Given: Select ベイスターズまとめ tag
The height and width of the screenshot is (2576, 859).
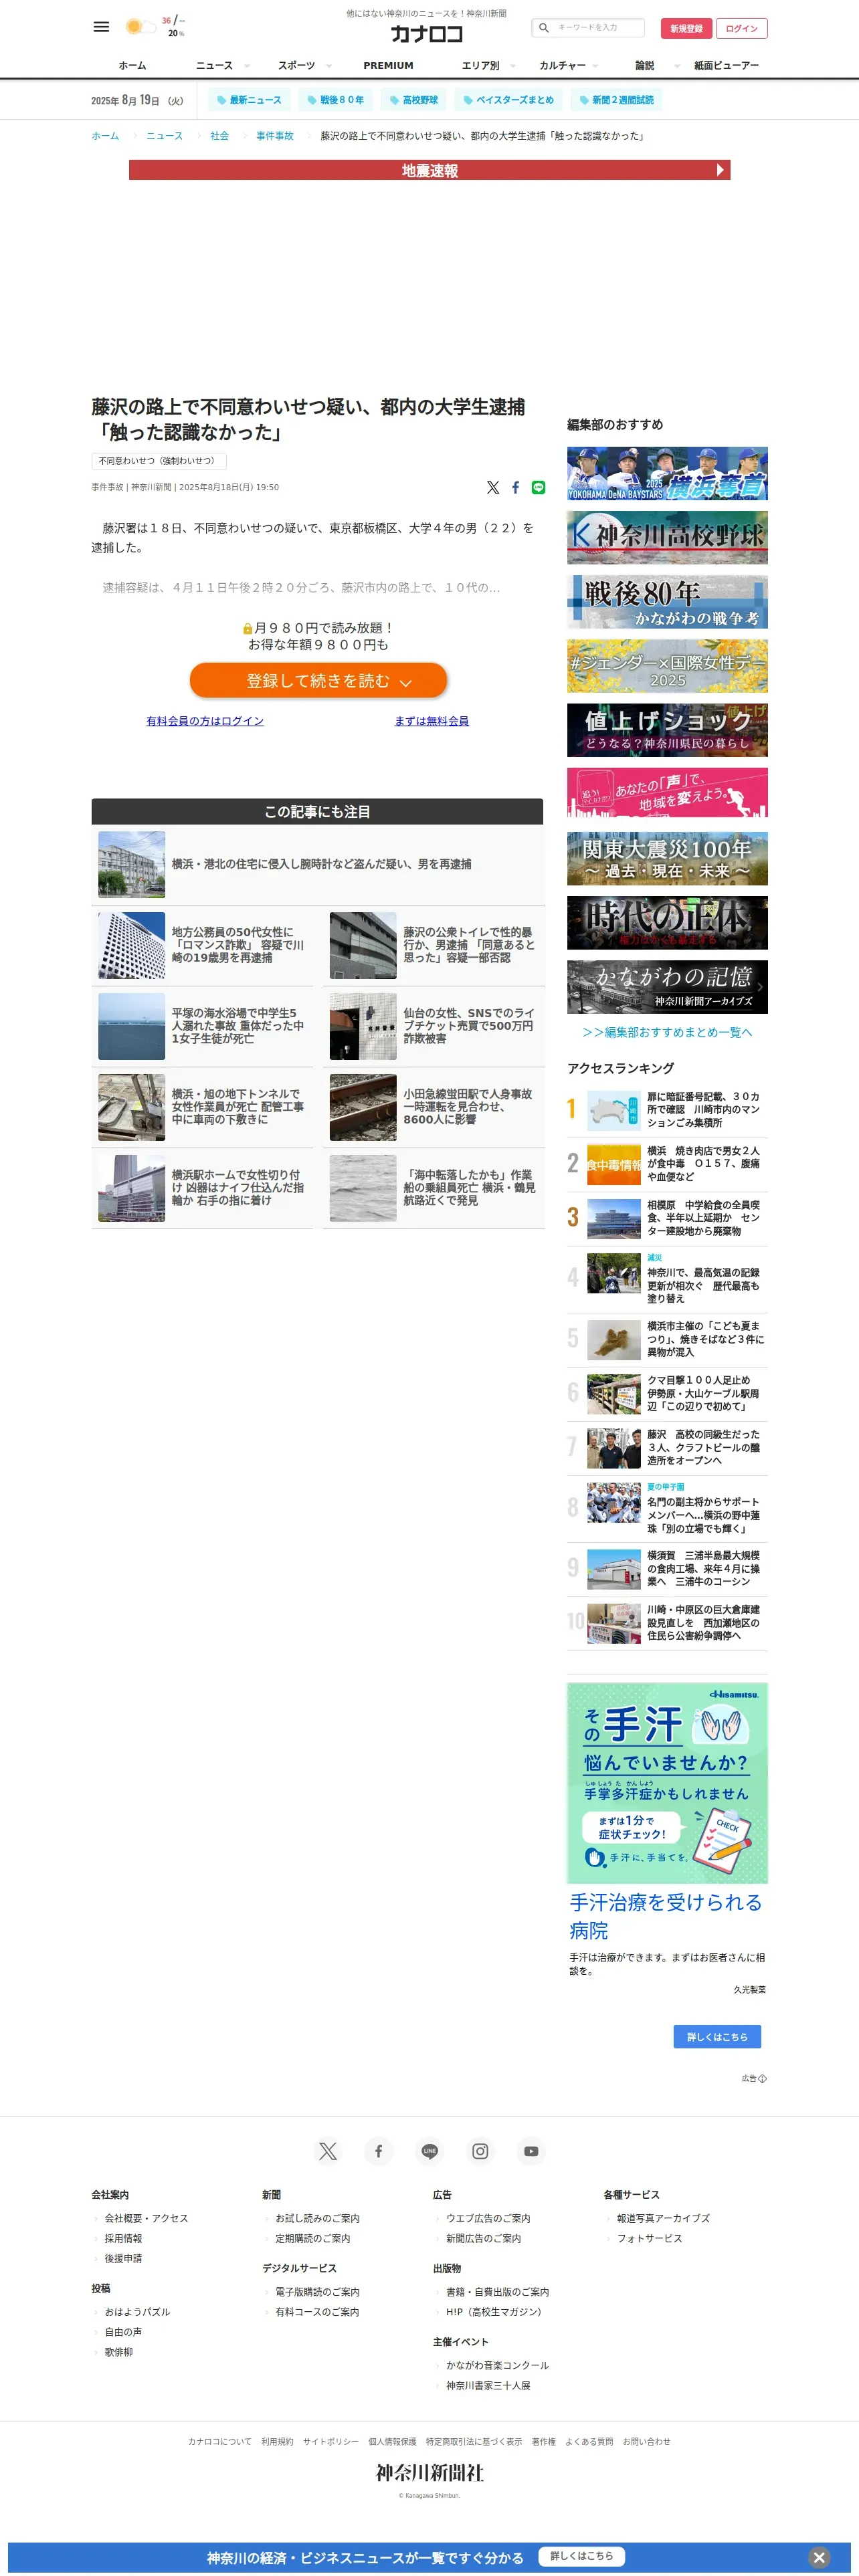Looking at the screenshot, I should [508, 100].
